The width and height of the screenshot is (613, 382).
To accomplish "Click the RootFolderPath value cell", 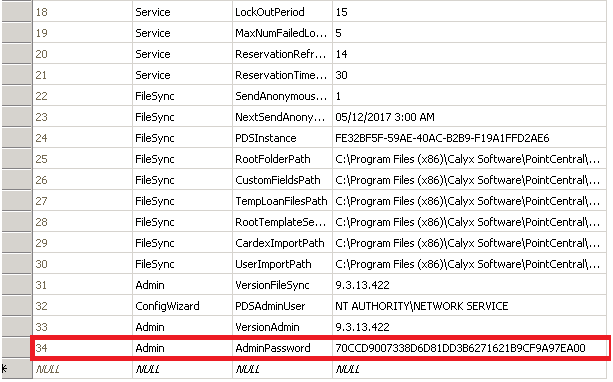I will [x=470, y=159].
